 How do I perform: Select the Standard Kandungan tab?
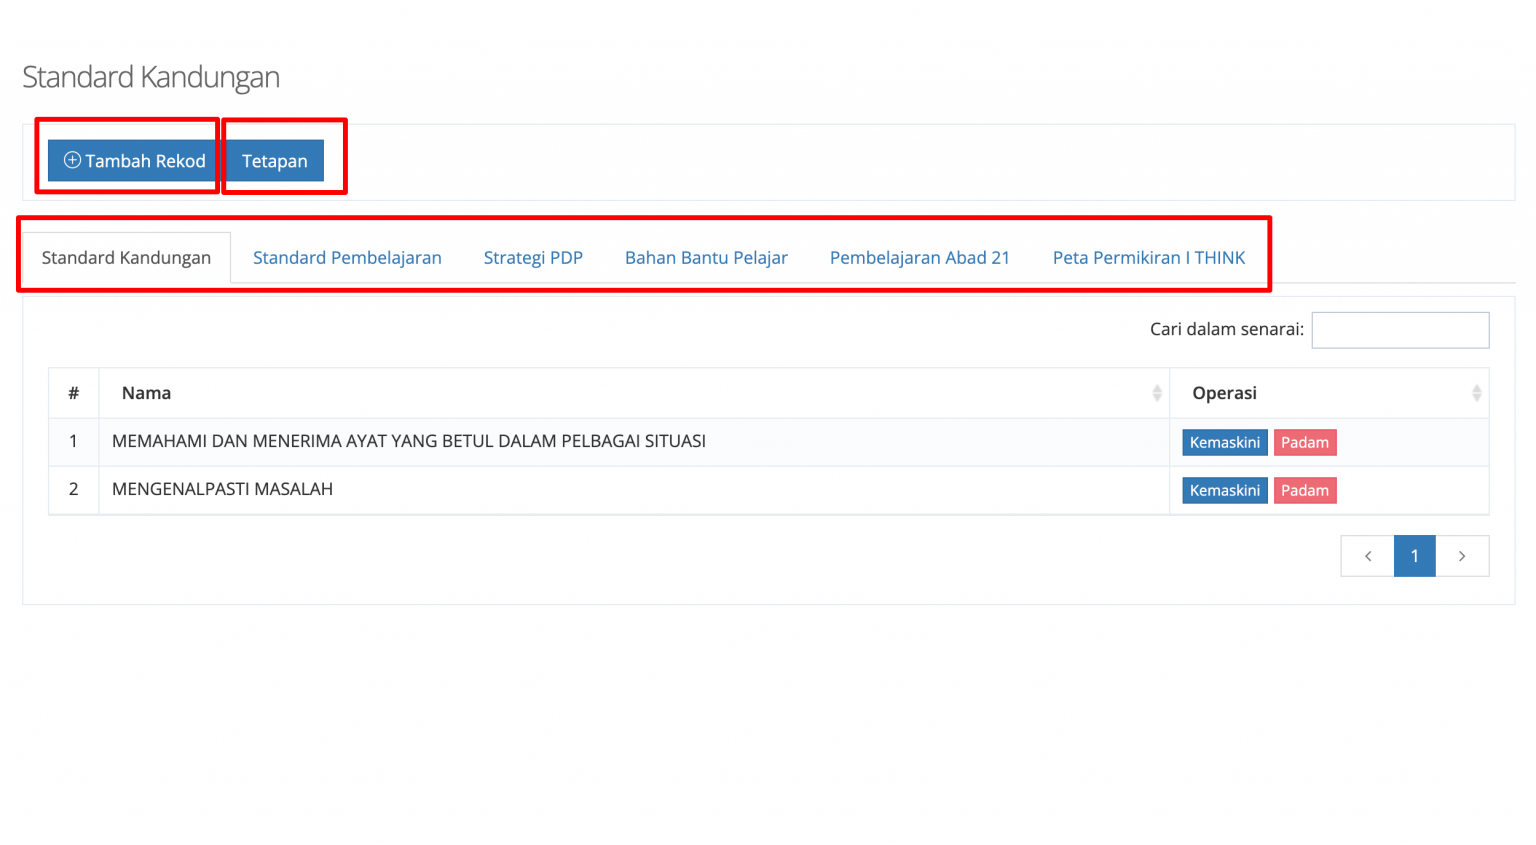click(x=126, y=258)
